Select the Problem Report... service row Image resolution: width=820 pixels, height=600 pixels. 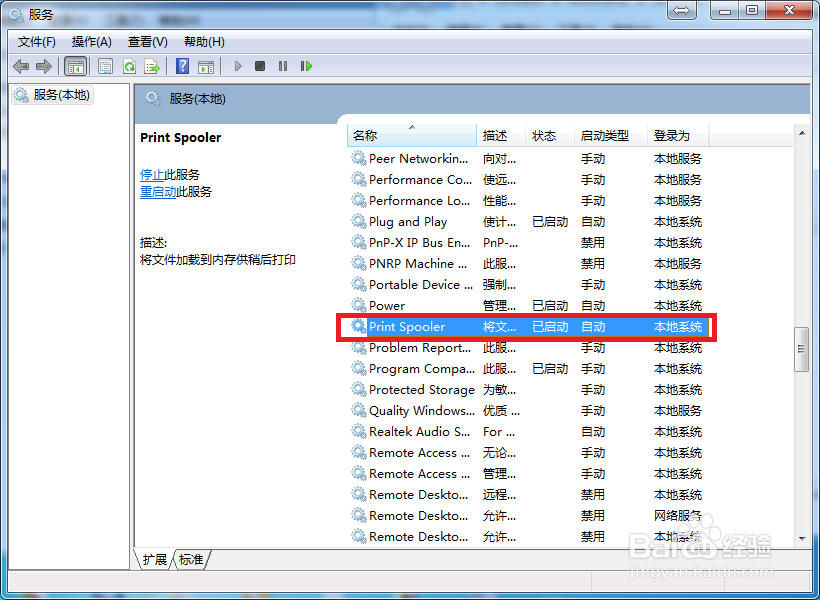click(x=530, y=347)
